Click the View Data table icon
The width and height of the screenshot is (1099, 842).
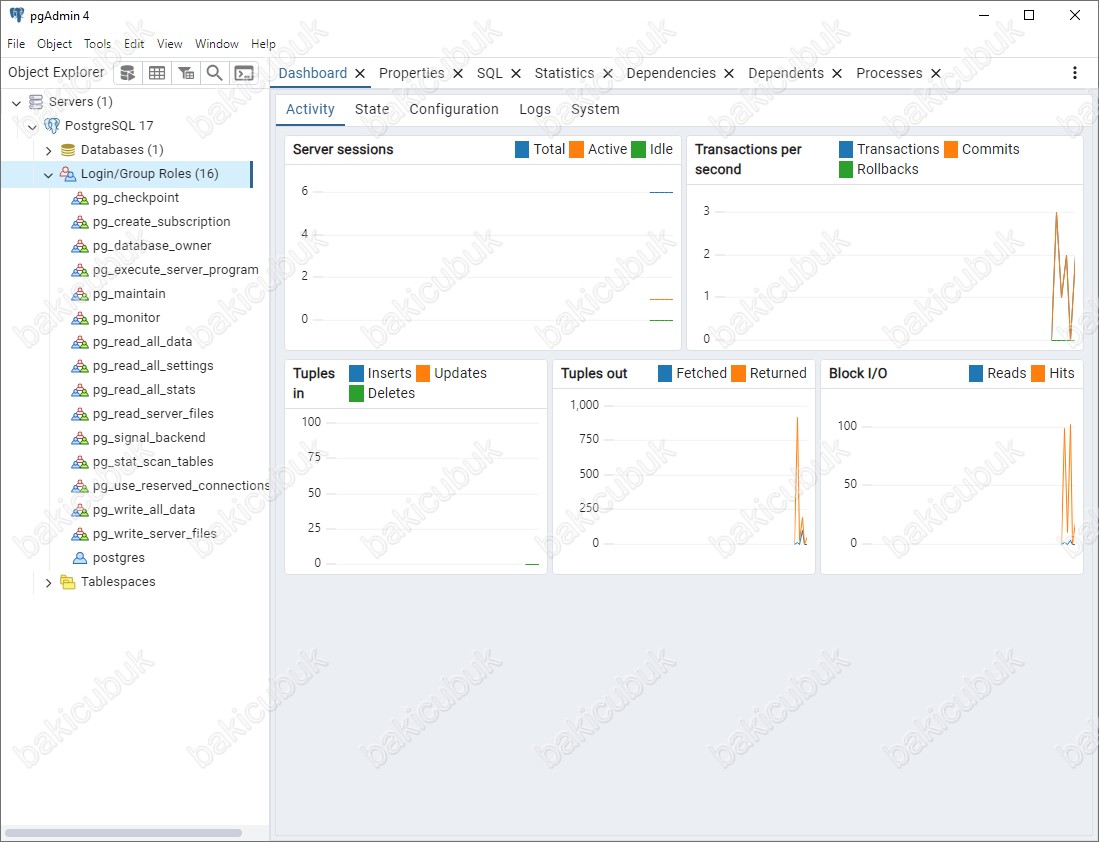157,73
